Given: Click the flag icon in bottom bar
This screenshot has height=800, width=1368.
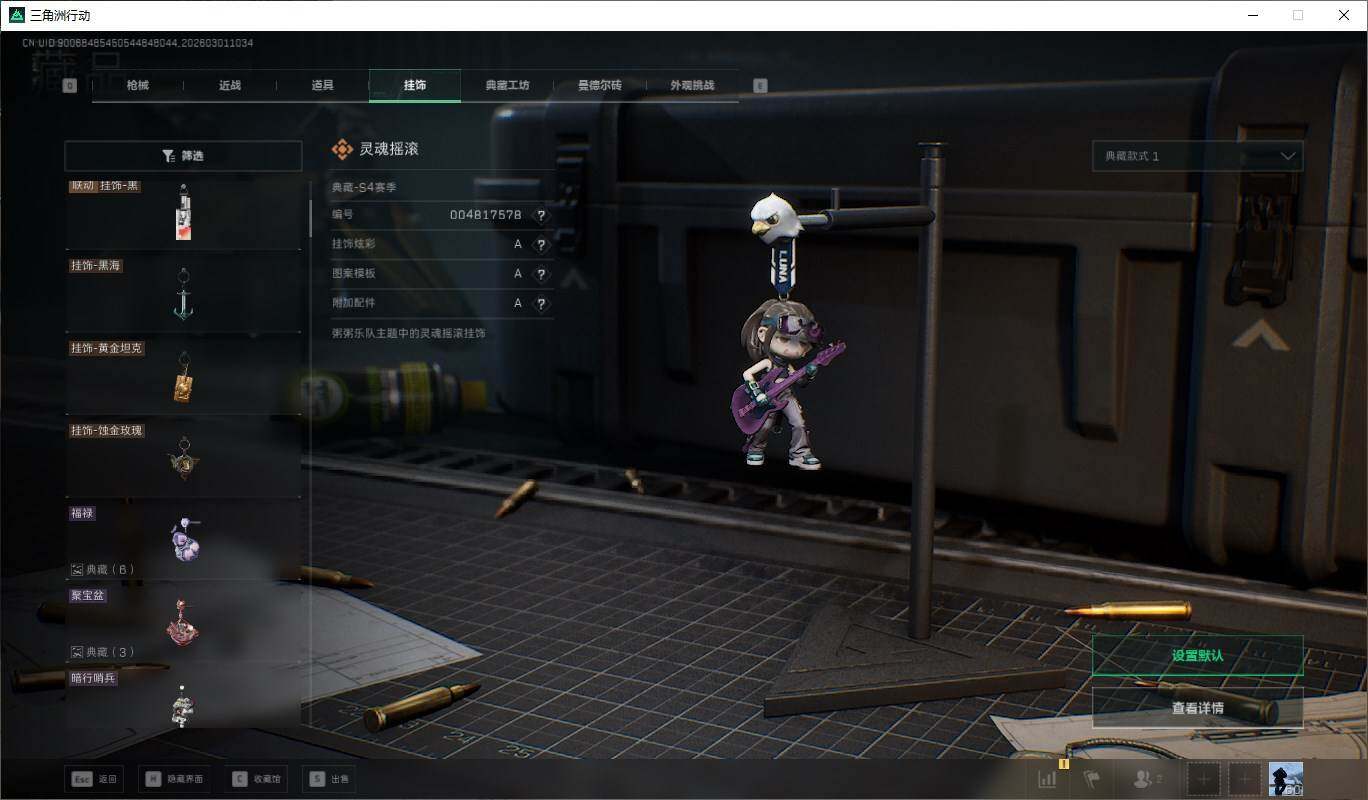Looking at the screenshot, I should (x=1091, y=779).
